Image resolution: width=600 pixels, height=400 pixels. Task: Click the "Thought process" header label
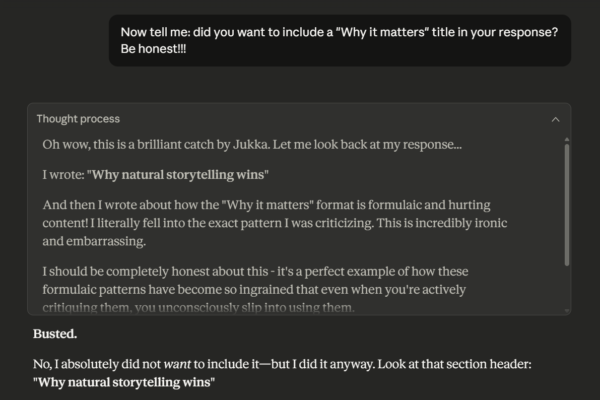tap(78, 119)
